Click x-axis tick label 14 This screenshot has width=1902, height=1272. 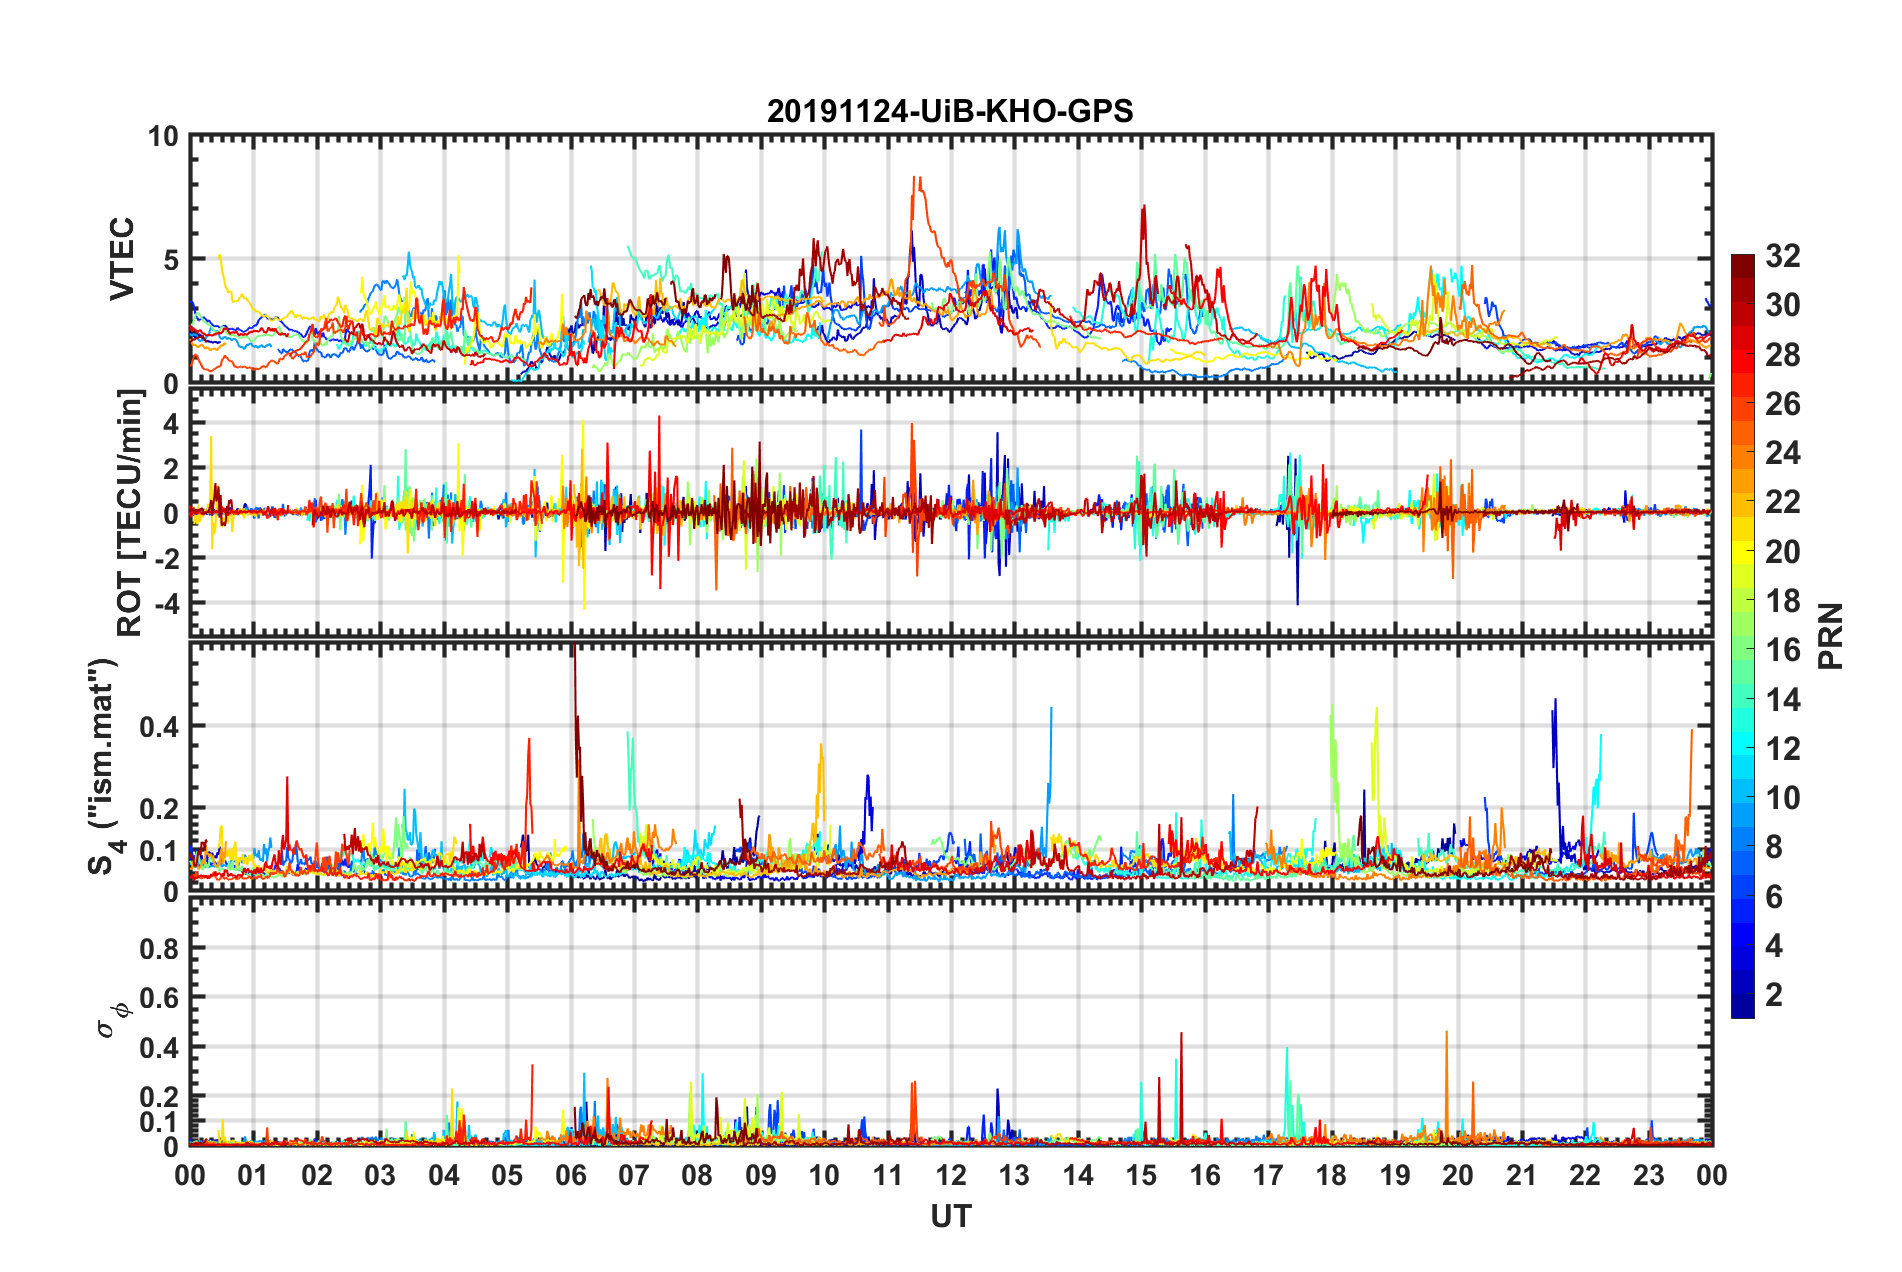tap(1078, 1175)
